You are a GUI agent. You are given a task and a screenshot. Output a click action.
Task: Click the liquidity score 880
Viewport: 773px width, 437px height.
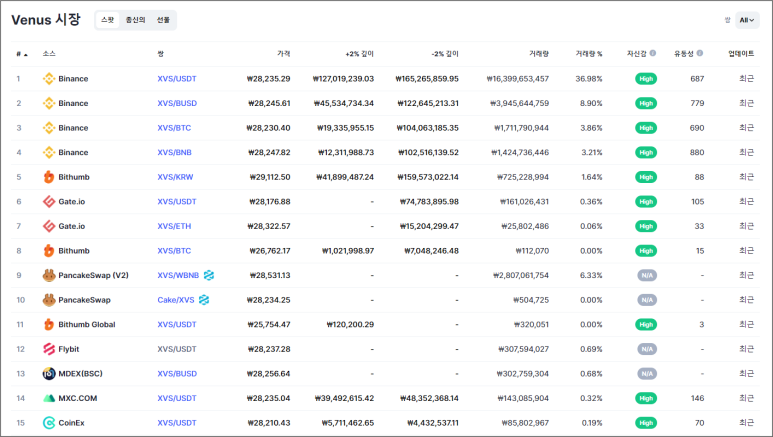tap(697, 152)
